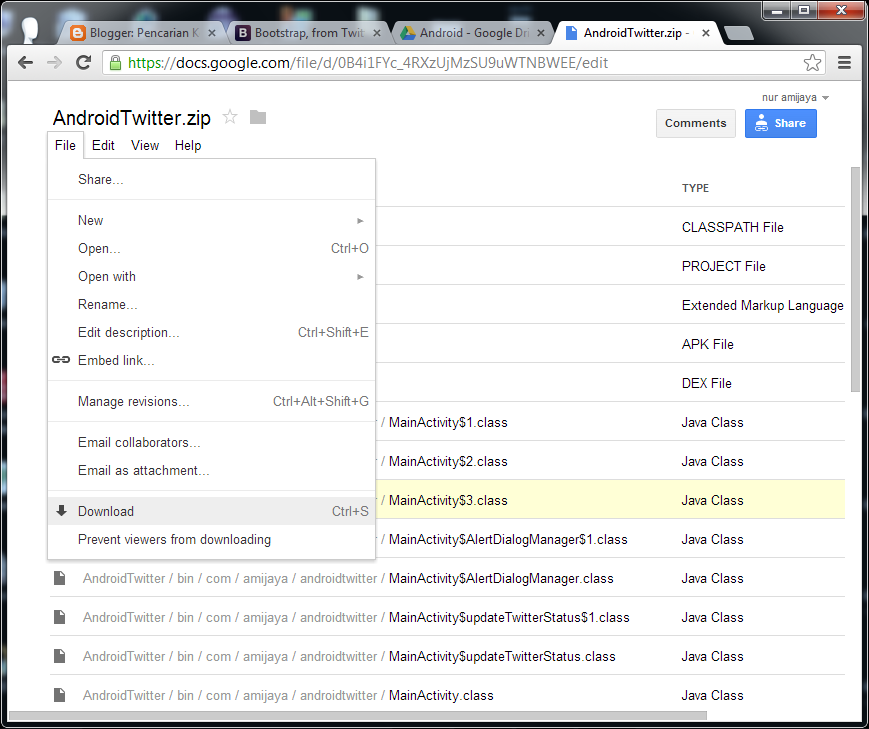Click MainActivity$2.class file name
Image resolution: width=869 pixels, height=729 pixels.
pyautogui.click(x=448, y=461)
